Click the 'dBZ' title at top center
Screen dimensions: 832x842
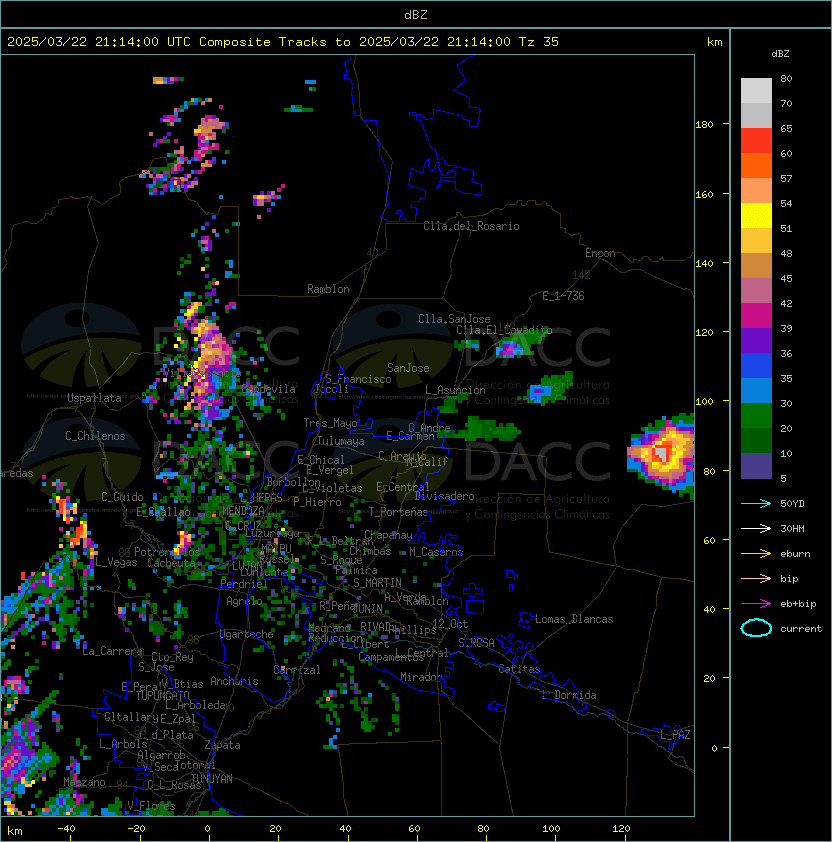click(x=416, y=15)
